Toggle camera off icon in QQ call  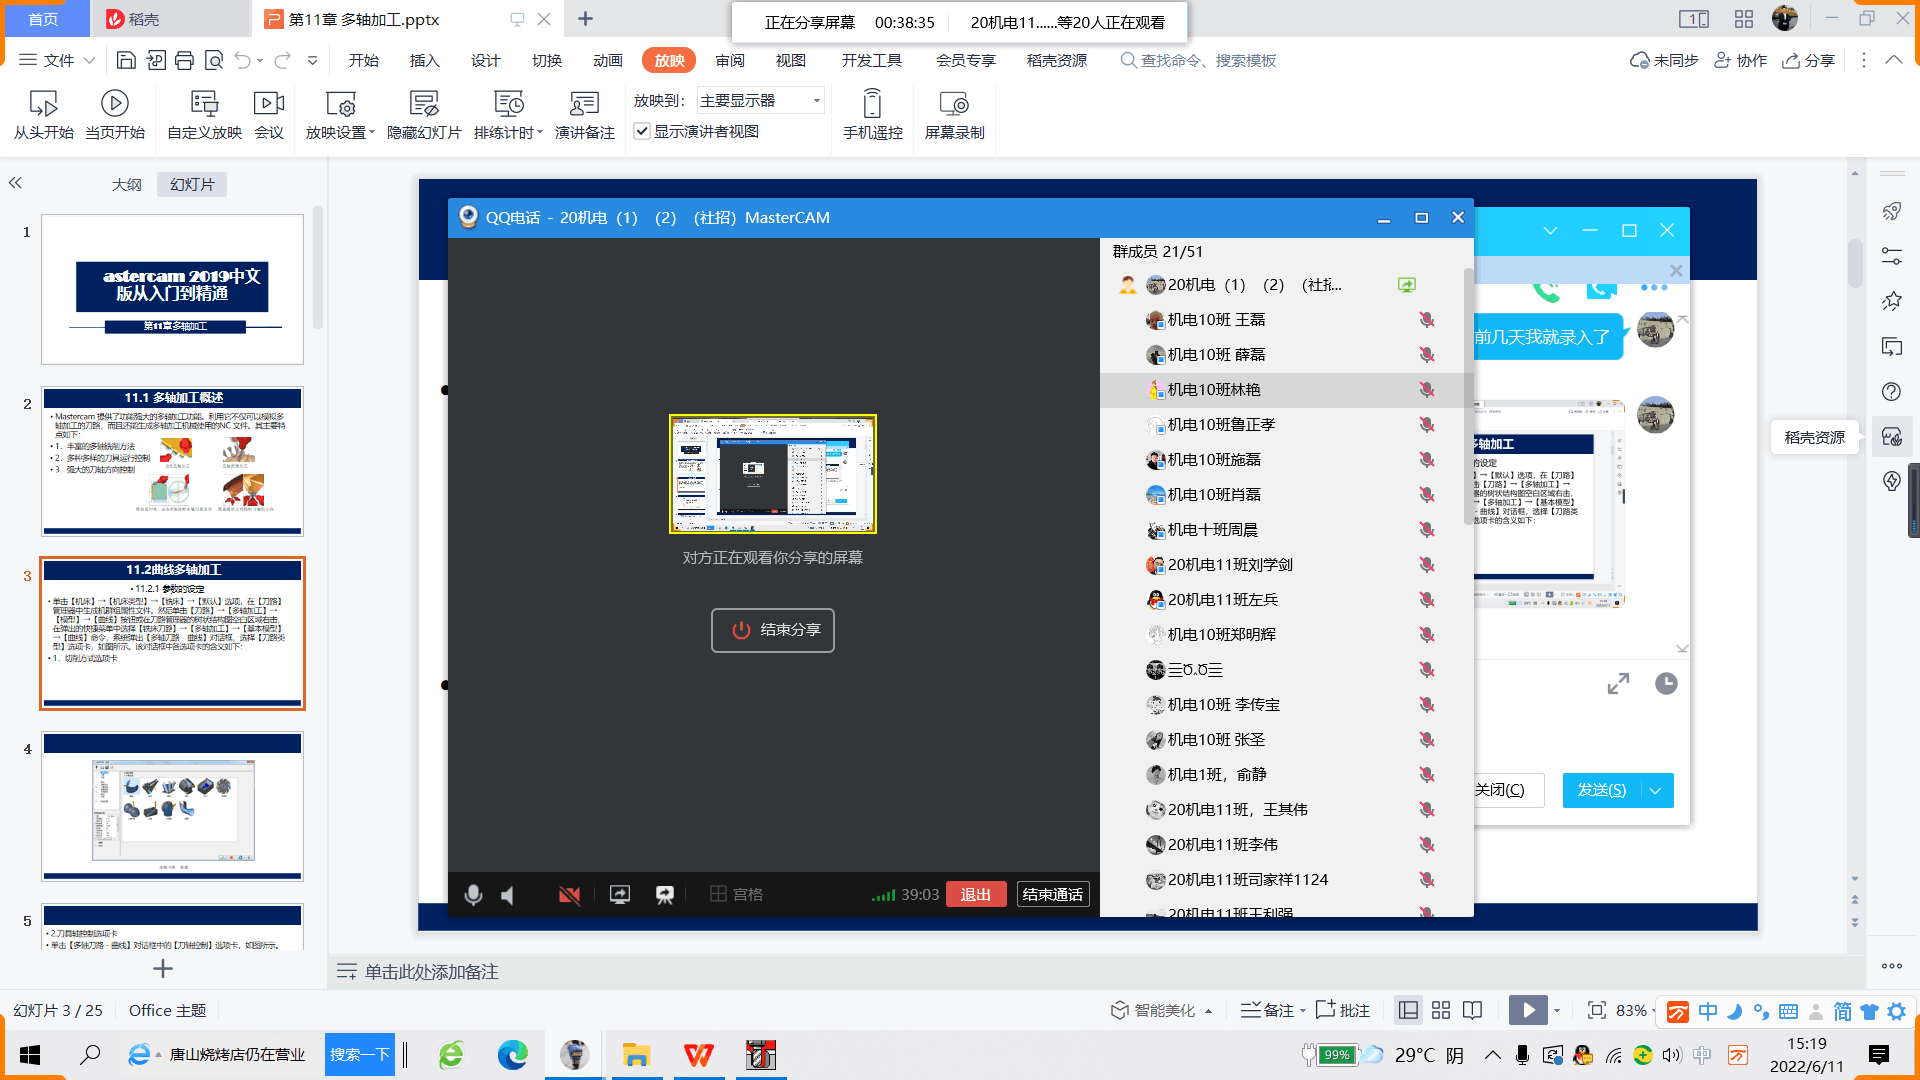[569, 895]
